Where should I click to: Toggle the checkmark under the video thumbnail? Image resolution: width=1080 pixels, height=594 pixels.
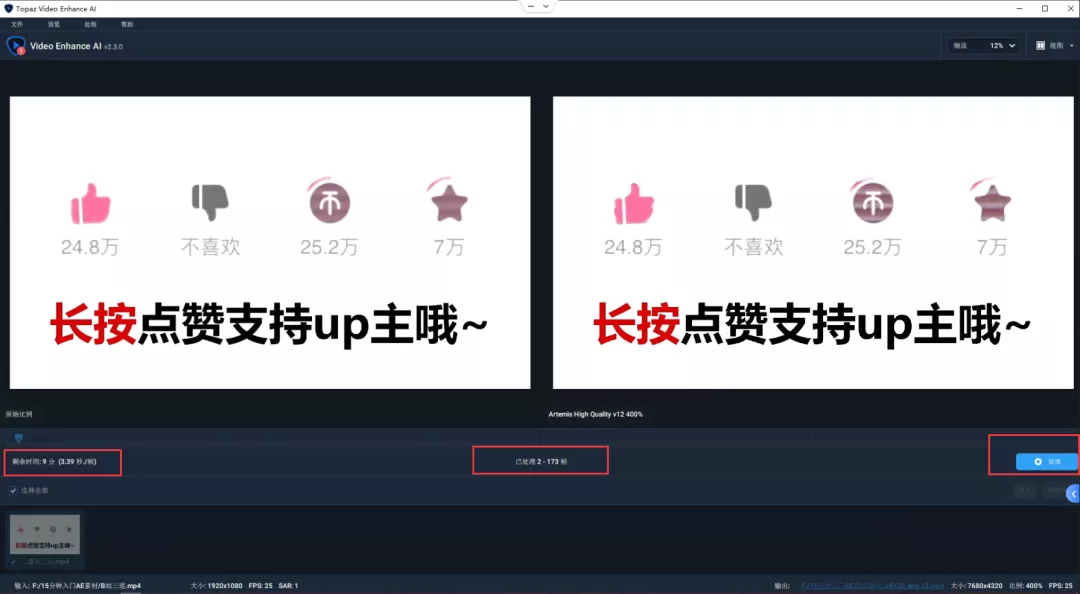[14, 562]
